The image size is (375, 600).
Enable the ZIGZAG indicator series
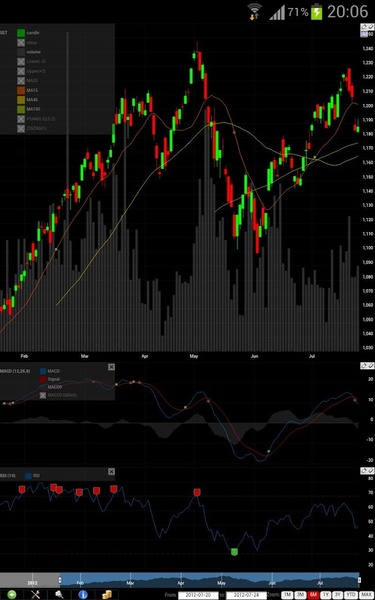click(21, 129)
